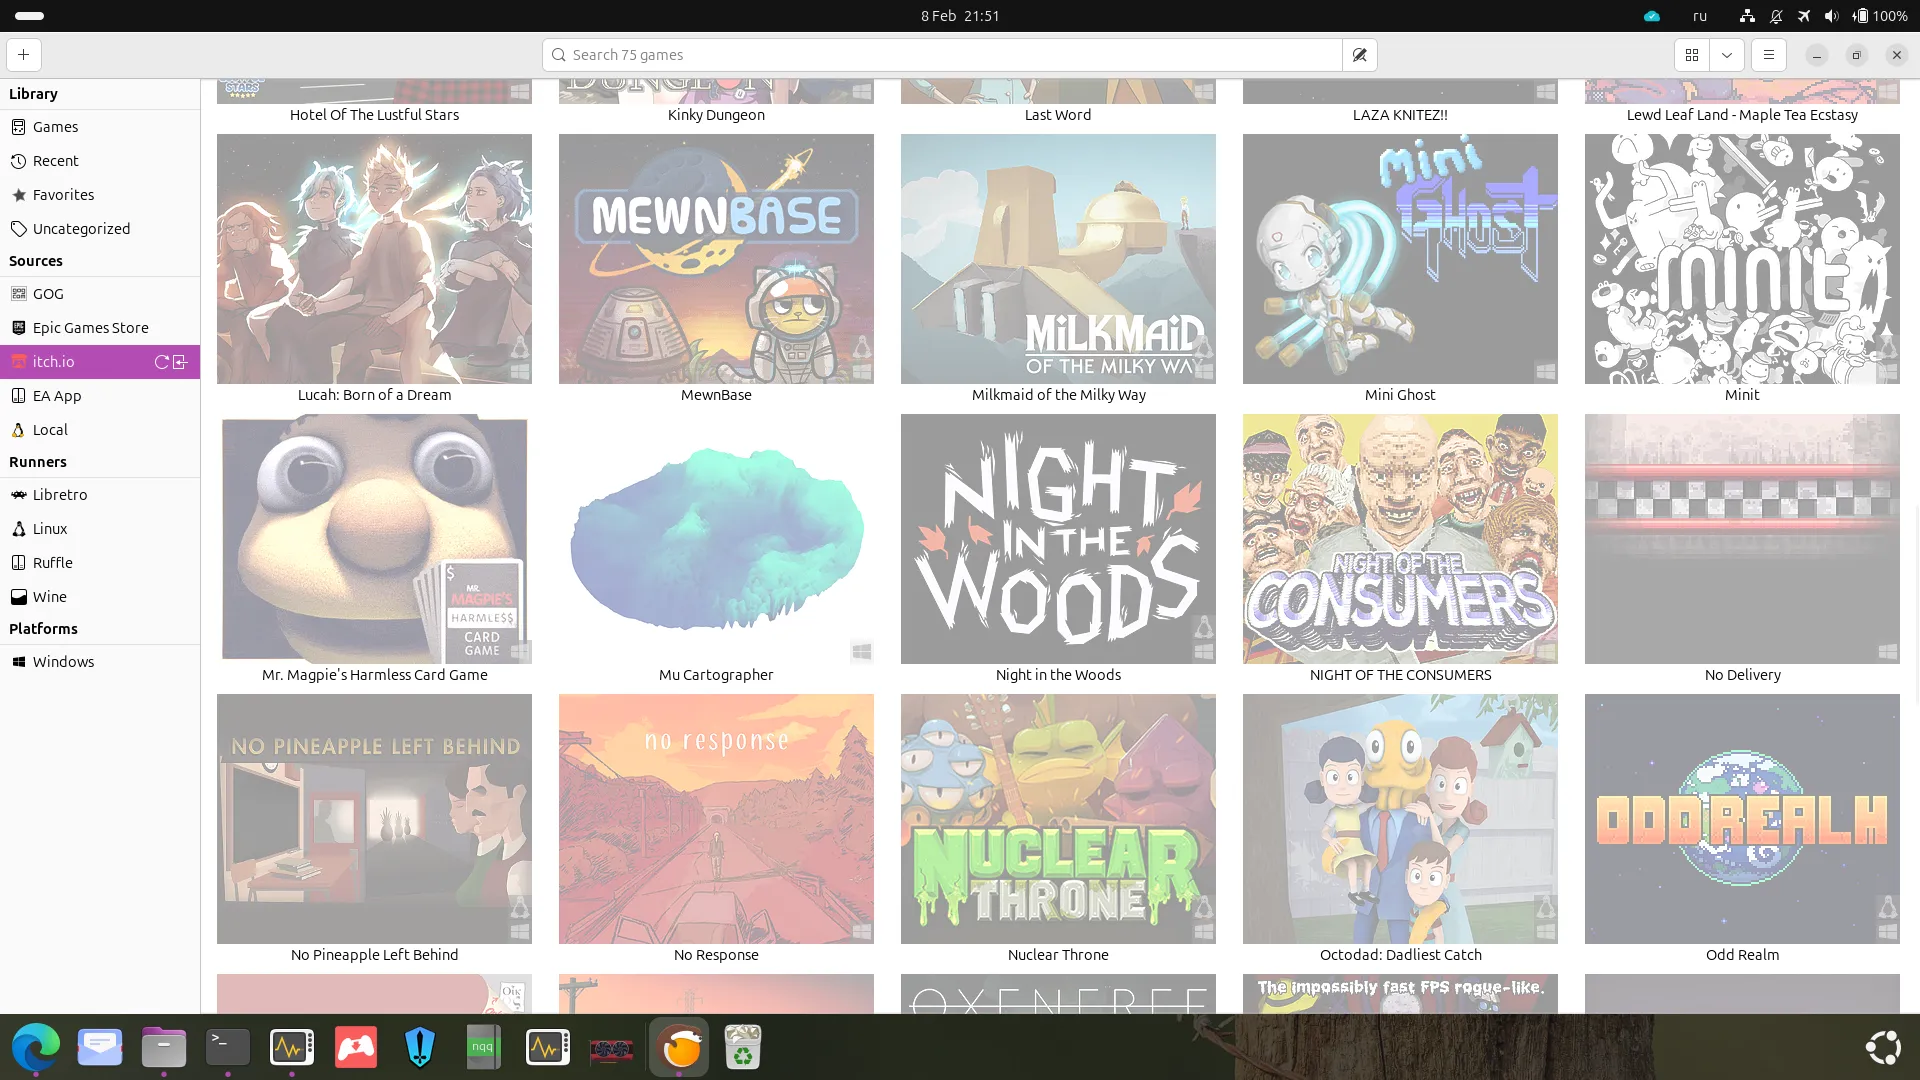Toggle the search filters button beside search
1920x1080 pixels.
click(x=1360, y=55)
